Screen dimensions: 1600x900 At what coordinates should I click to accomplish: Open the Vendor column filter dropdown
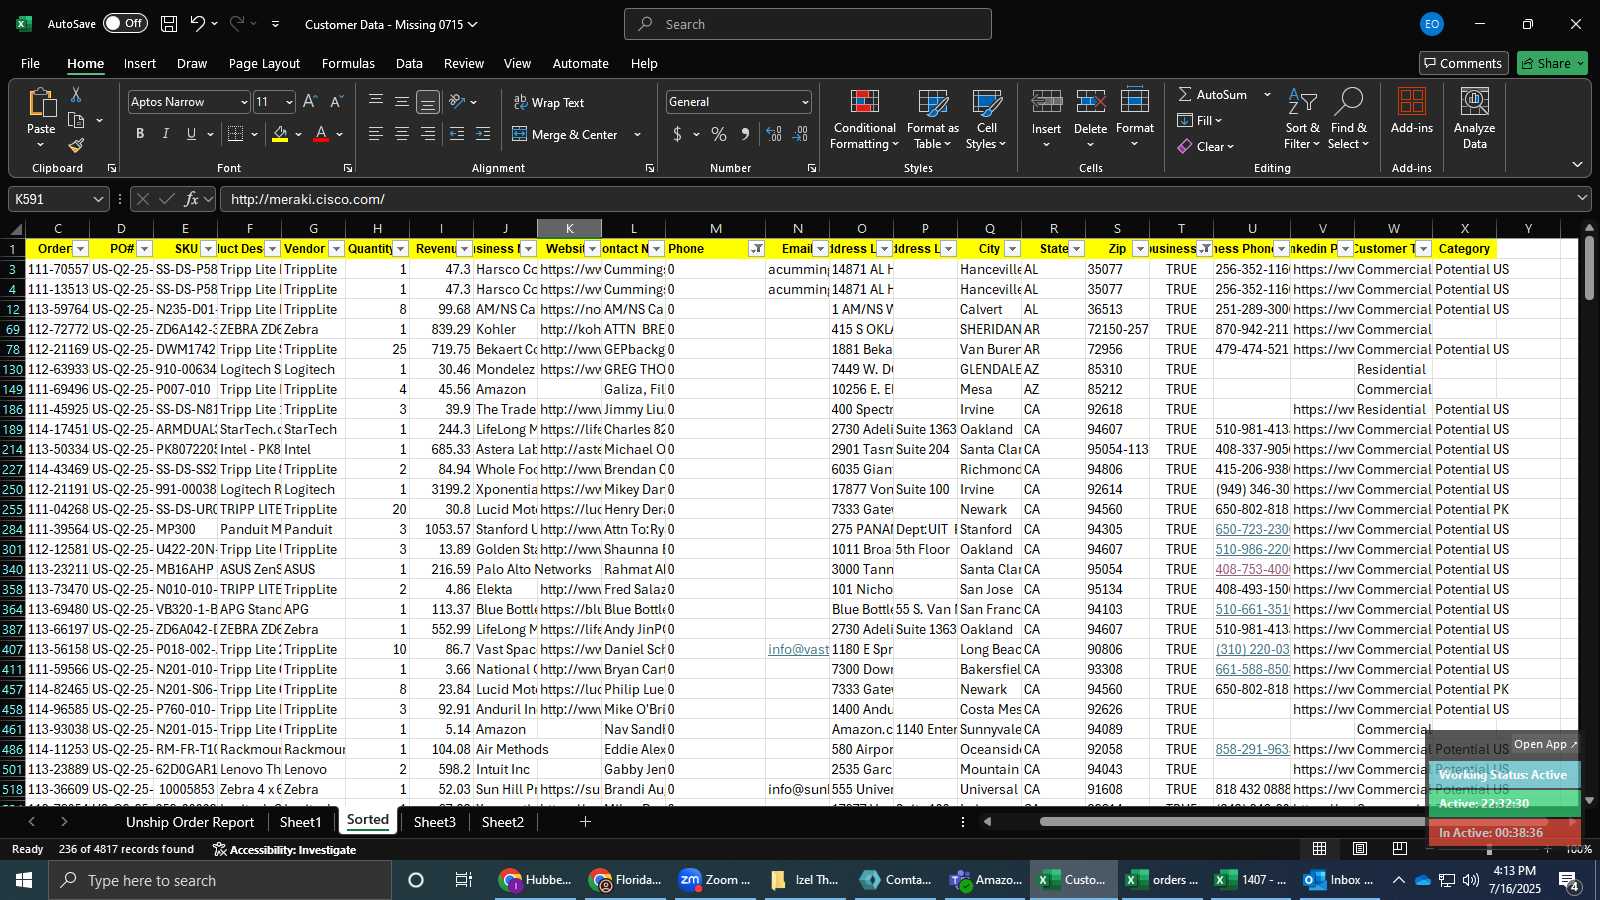pos(336,249)
